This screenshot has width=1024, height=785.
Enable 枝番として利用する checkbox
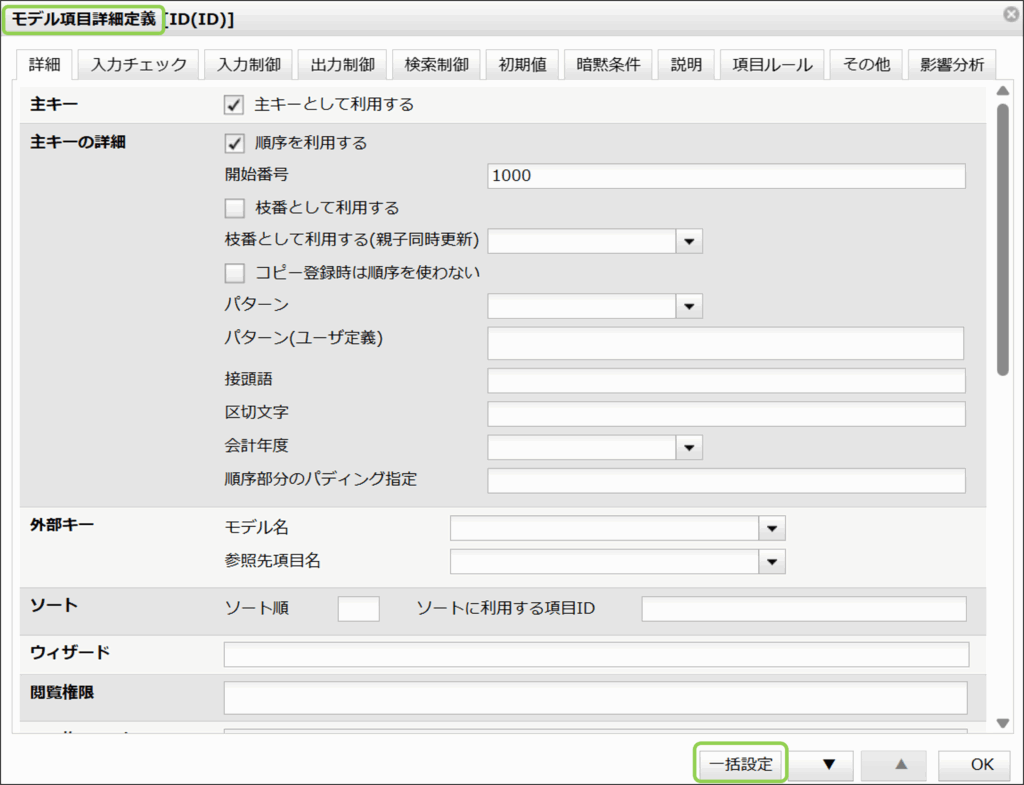235,208
